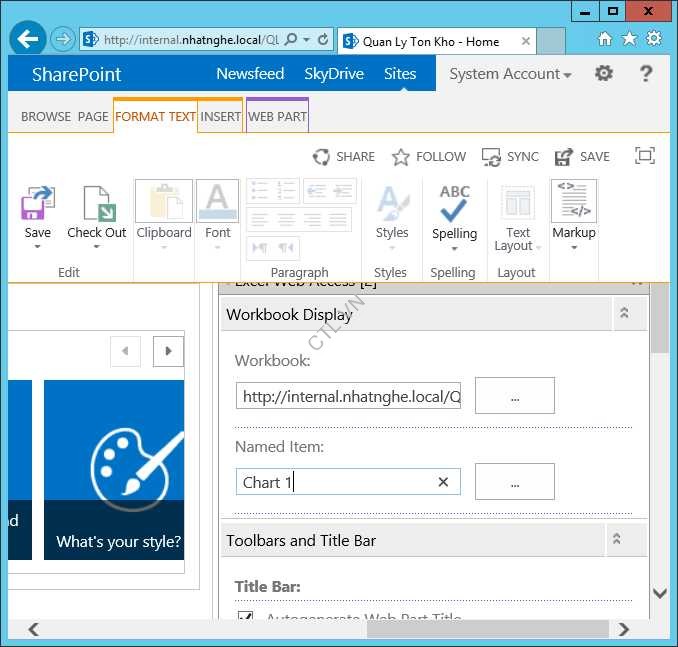Screen dimensions: 678x647
Task: Click the Save ribbon icon
Action: coord(37,204)
